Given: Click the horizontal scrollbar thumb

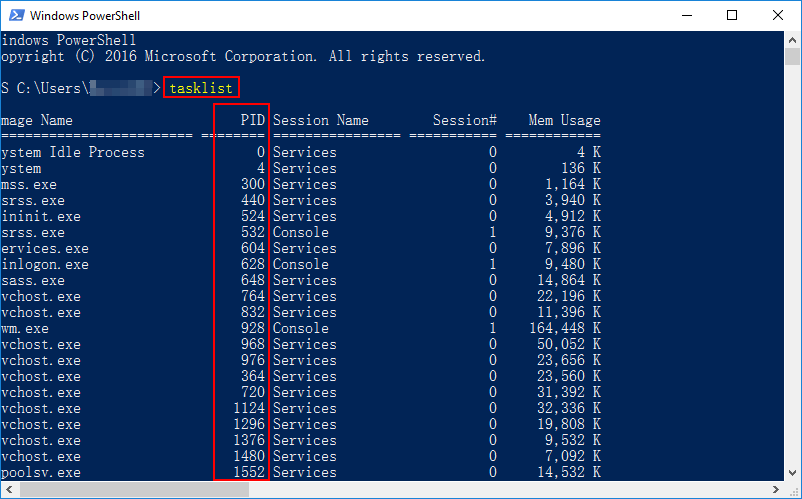Looking at the screenshot, I should pos(135,490).
